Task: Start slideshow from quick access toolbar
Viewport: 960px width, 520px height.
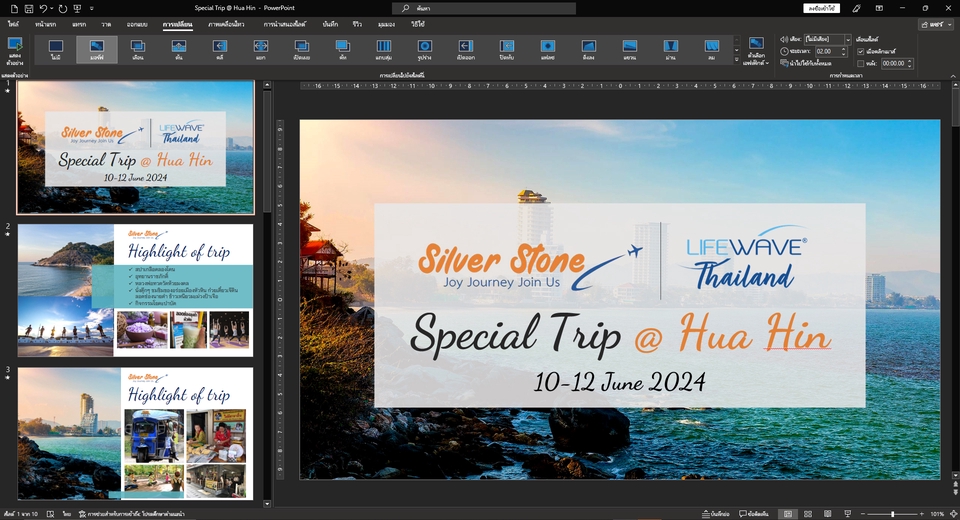Action: (77, 9)
